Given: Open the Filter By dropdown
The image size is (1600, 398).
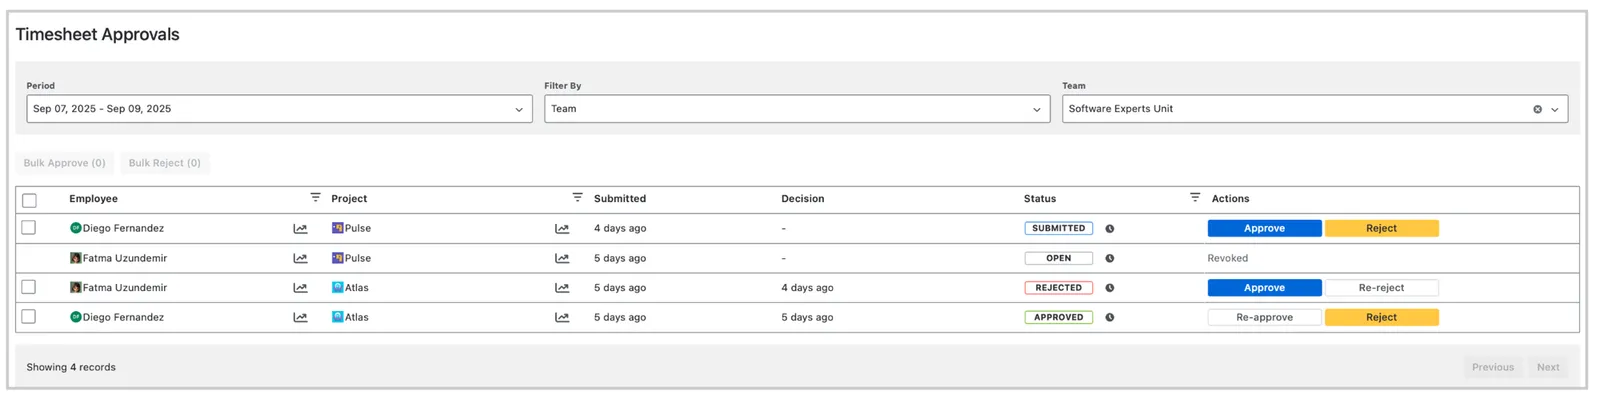Looking at the screenshot, I should 797,109.
